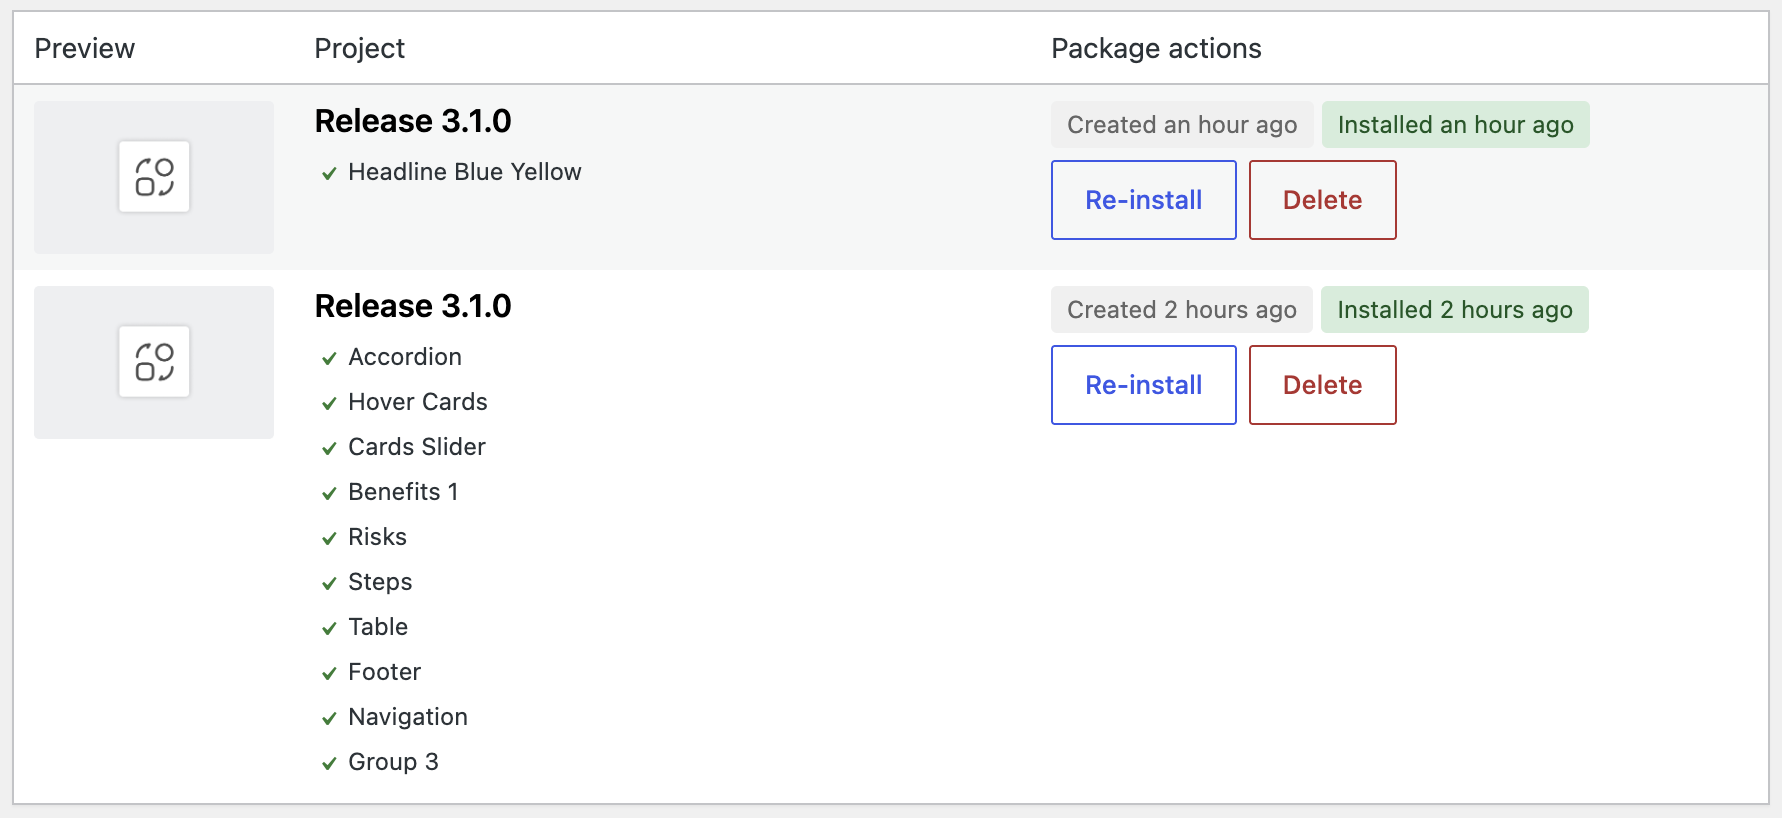Click the checkmark icon next to Benefits 1
The width and height of the screenshot is (1782, 818).
click(329, 494)
